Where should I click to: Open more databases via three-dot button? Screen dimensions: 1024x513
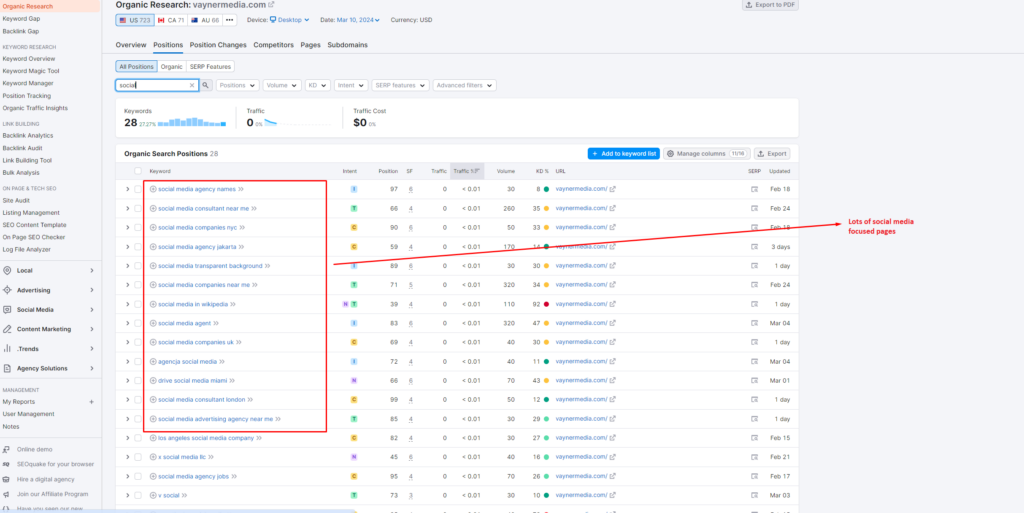tap(229, 20)
